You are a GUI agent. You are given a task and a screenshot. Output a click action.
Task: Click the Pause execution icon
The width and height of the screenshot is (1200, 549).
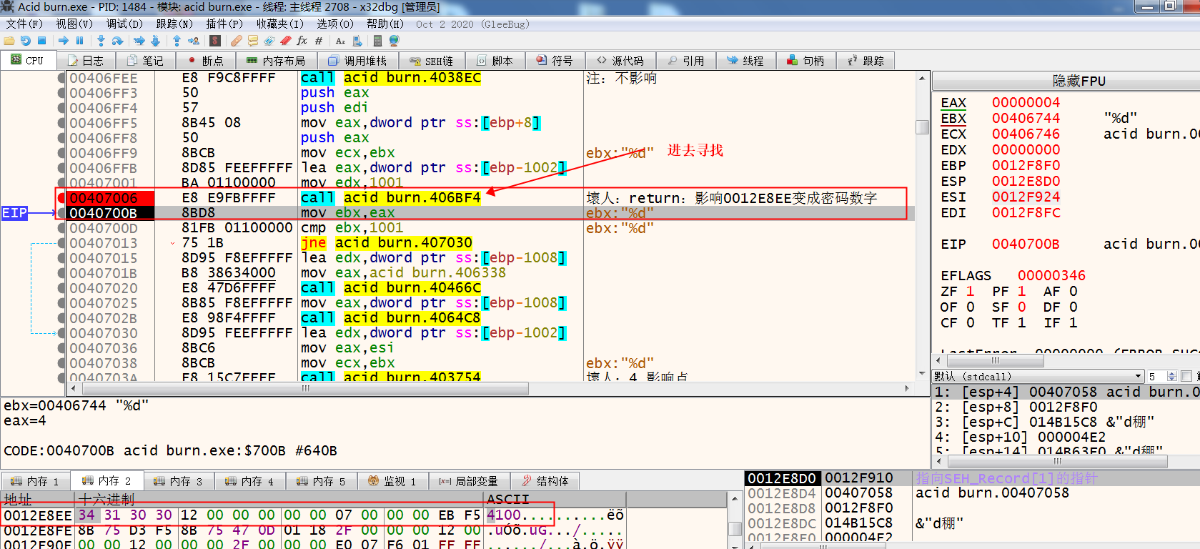coord(80,41)
